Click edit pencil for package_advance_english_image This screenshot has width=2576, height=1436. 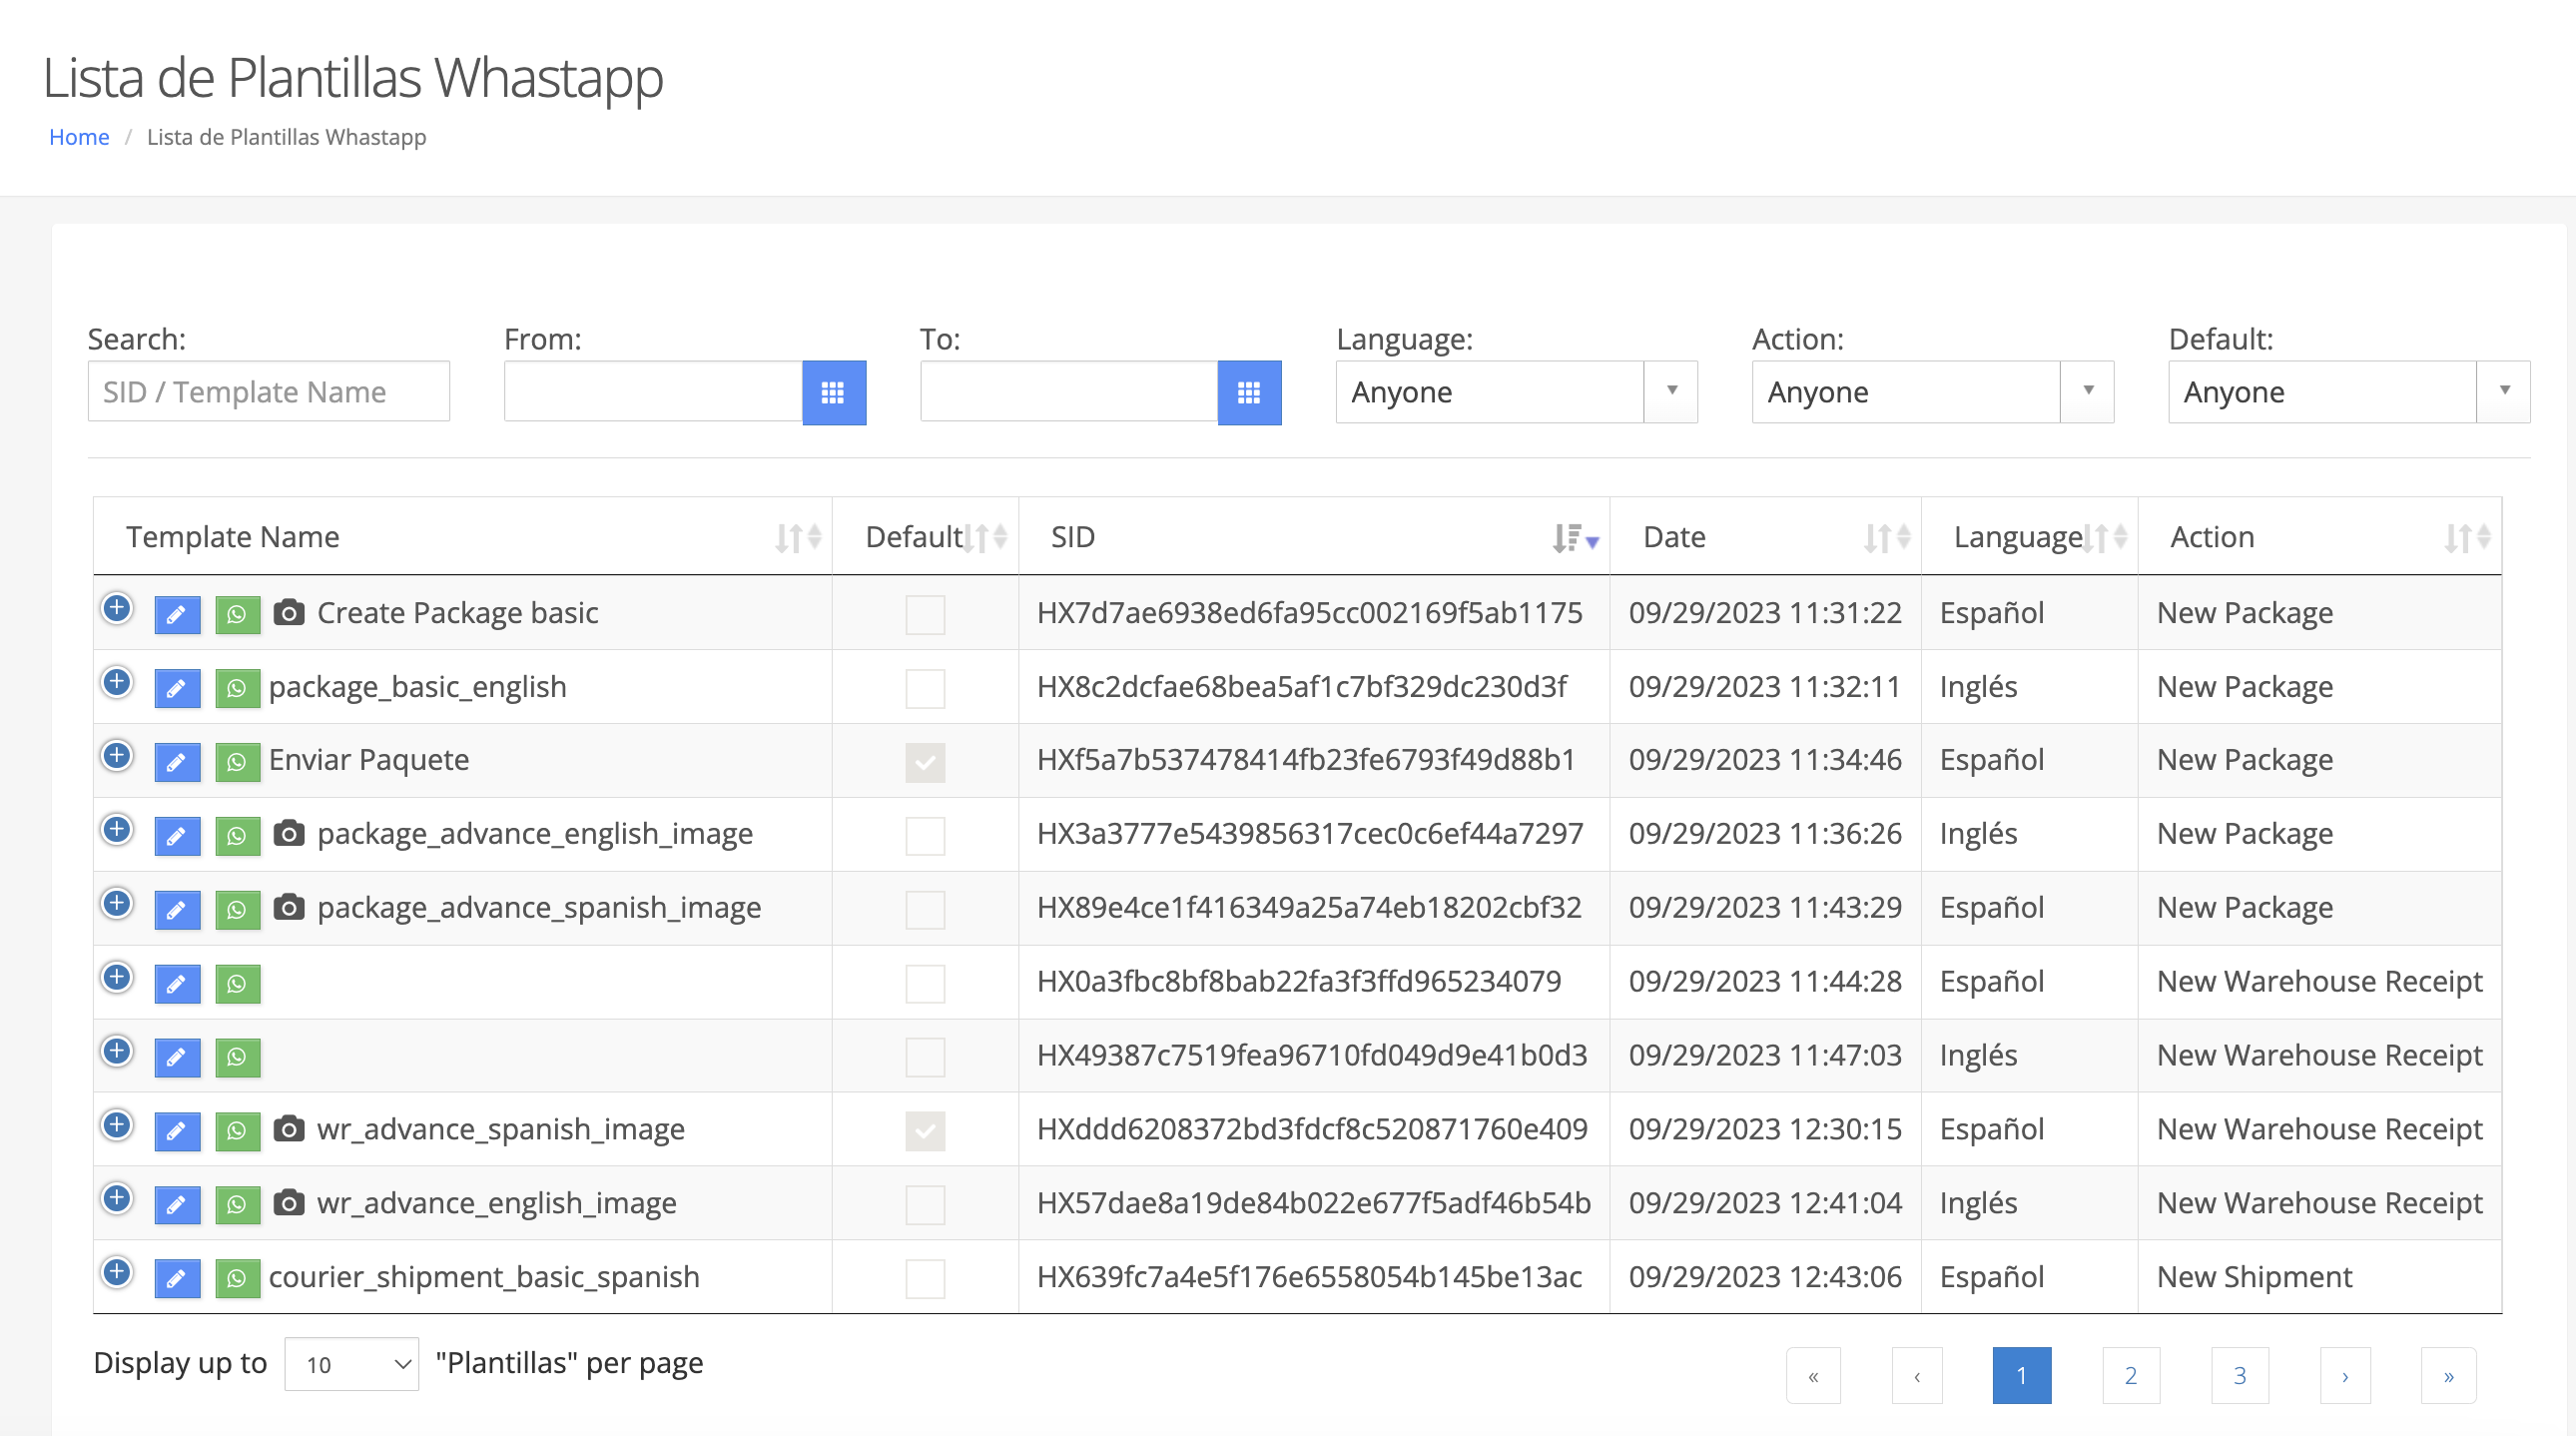pyautogui.click(x=177, y=836)
